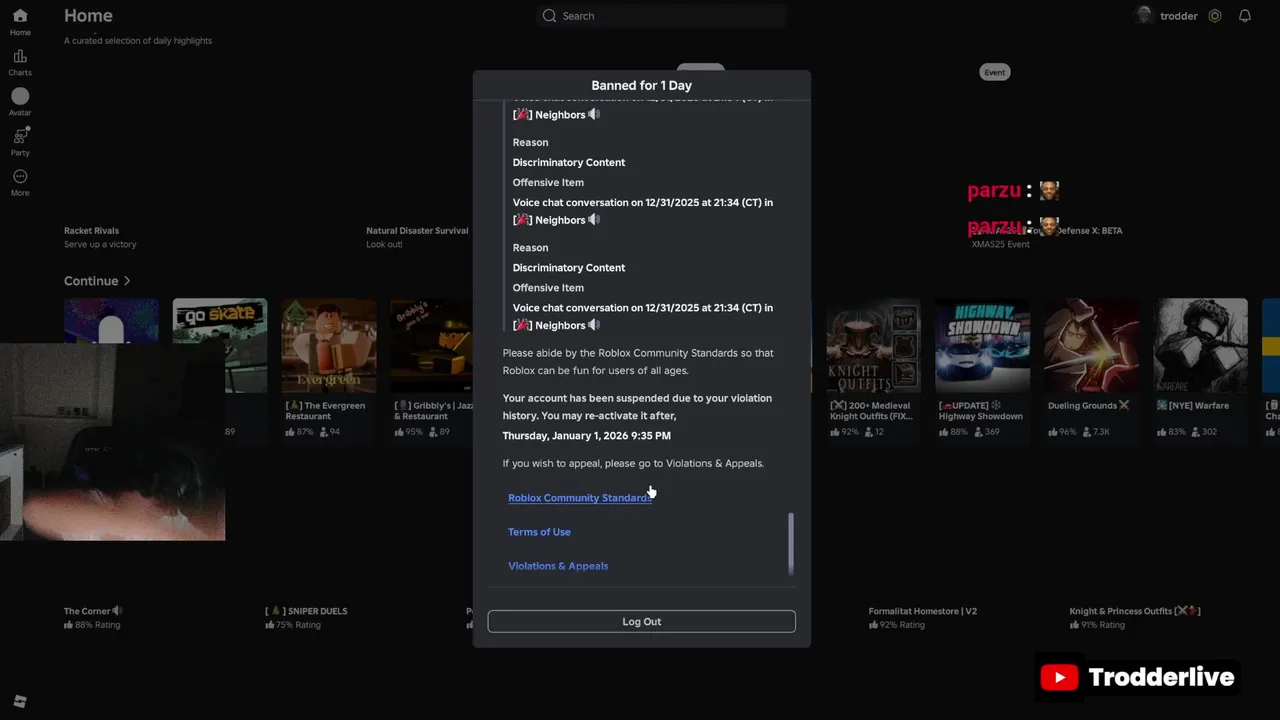Click the Racket Rivals title
This screenshot has width=1280, height=720.
tap(91, 231)
